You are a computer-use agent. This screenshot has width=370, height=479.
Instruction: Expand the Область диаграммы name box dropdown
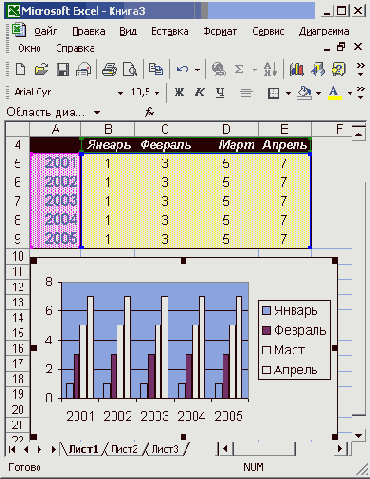point(97,113)
